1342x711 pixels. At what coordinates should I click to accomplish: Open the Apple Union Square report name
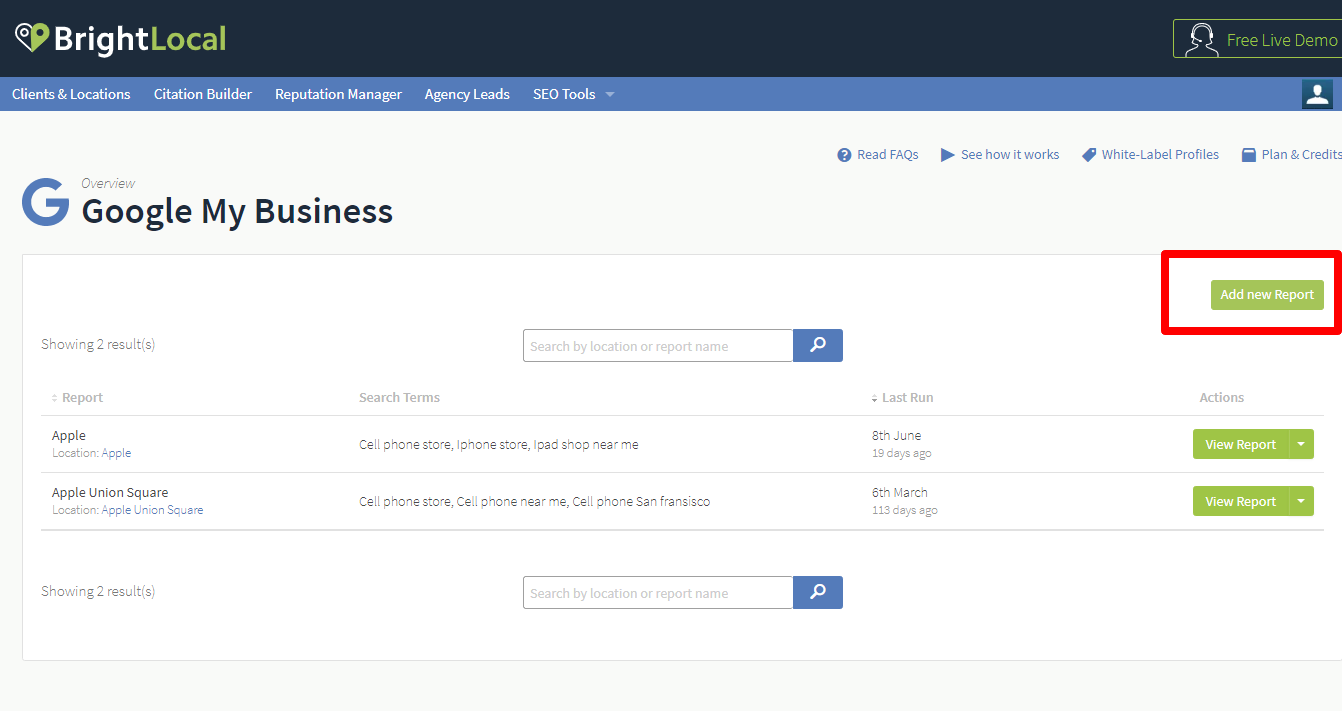pyautogui.click(x=110, y=493)
